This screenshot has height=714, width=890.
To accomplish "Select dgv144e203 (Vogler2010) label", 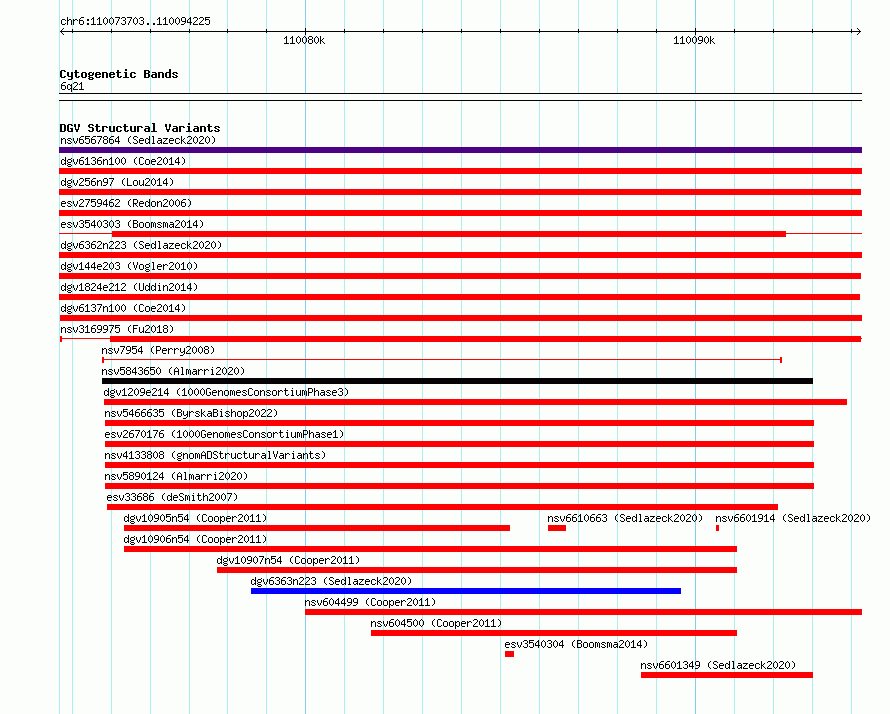I will coord(129,266).
